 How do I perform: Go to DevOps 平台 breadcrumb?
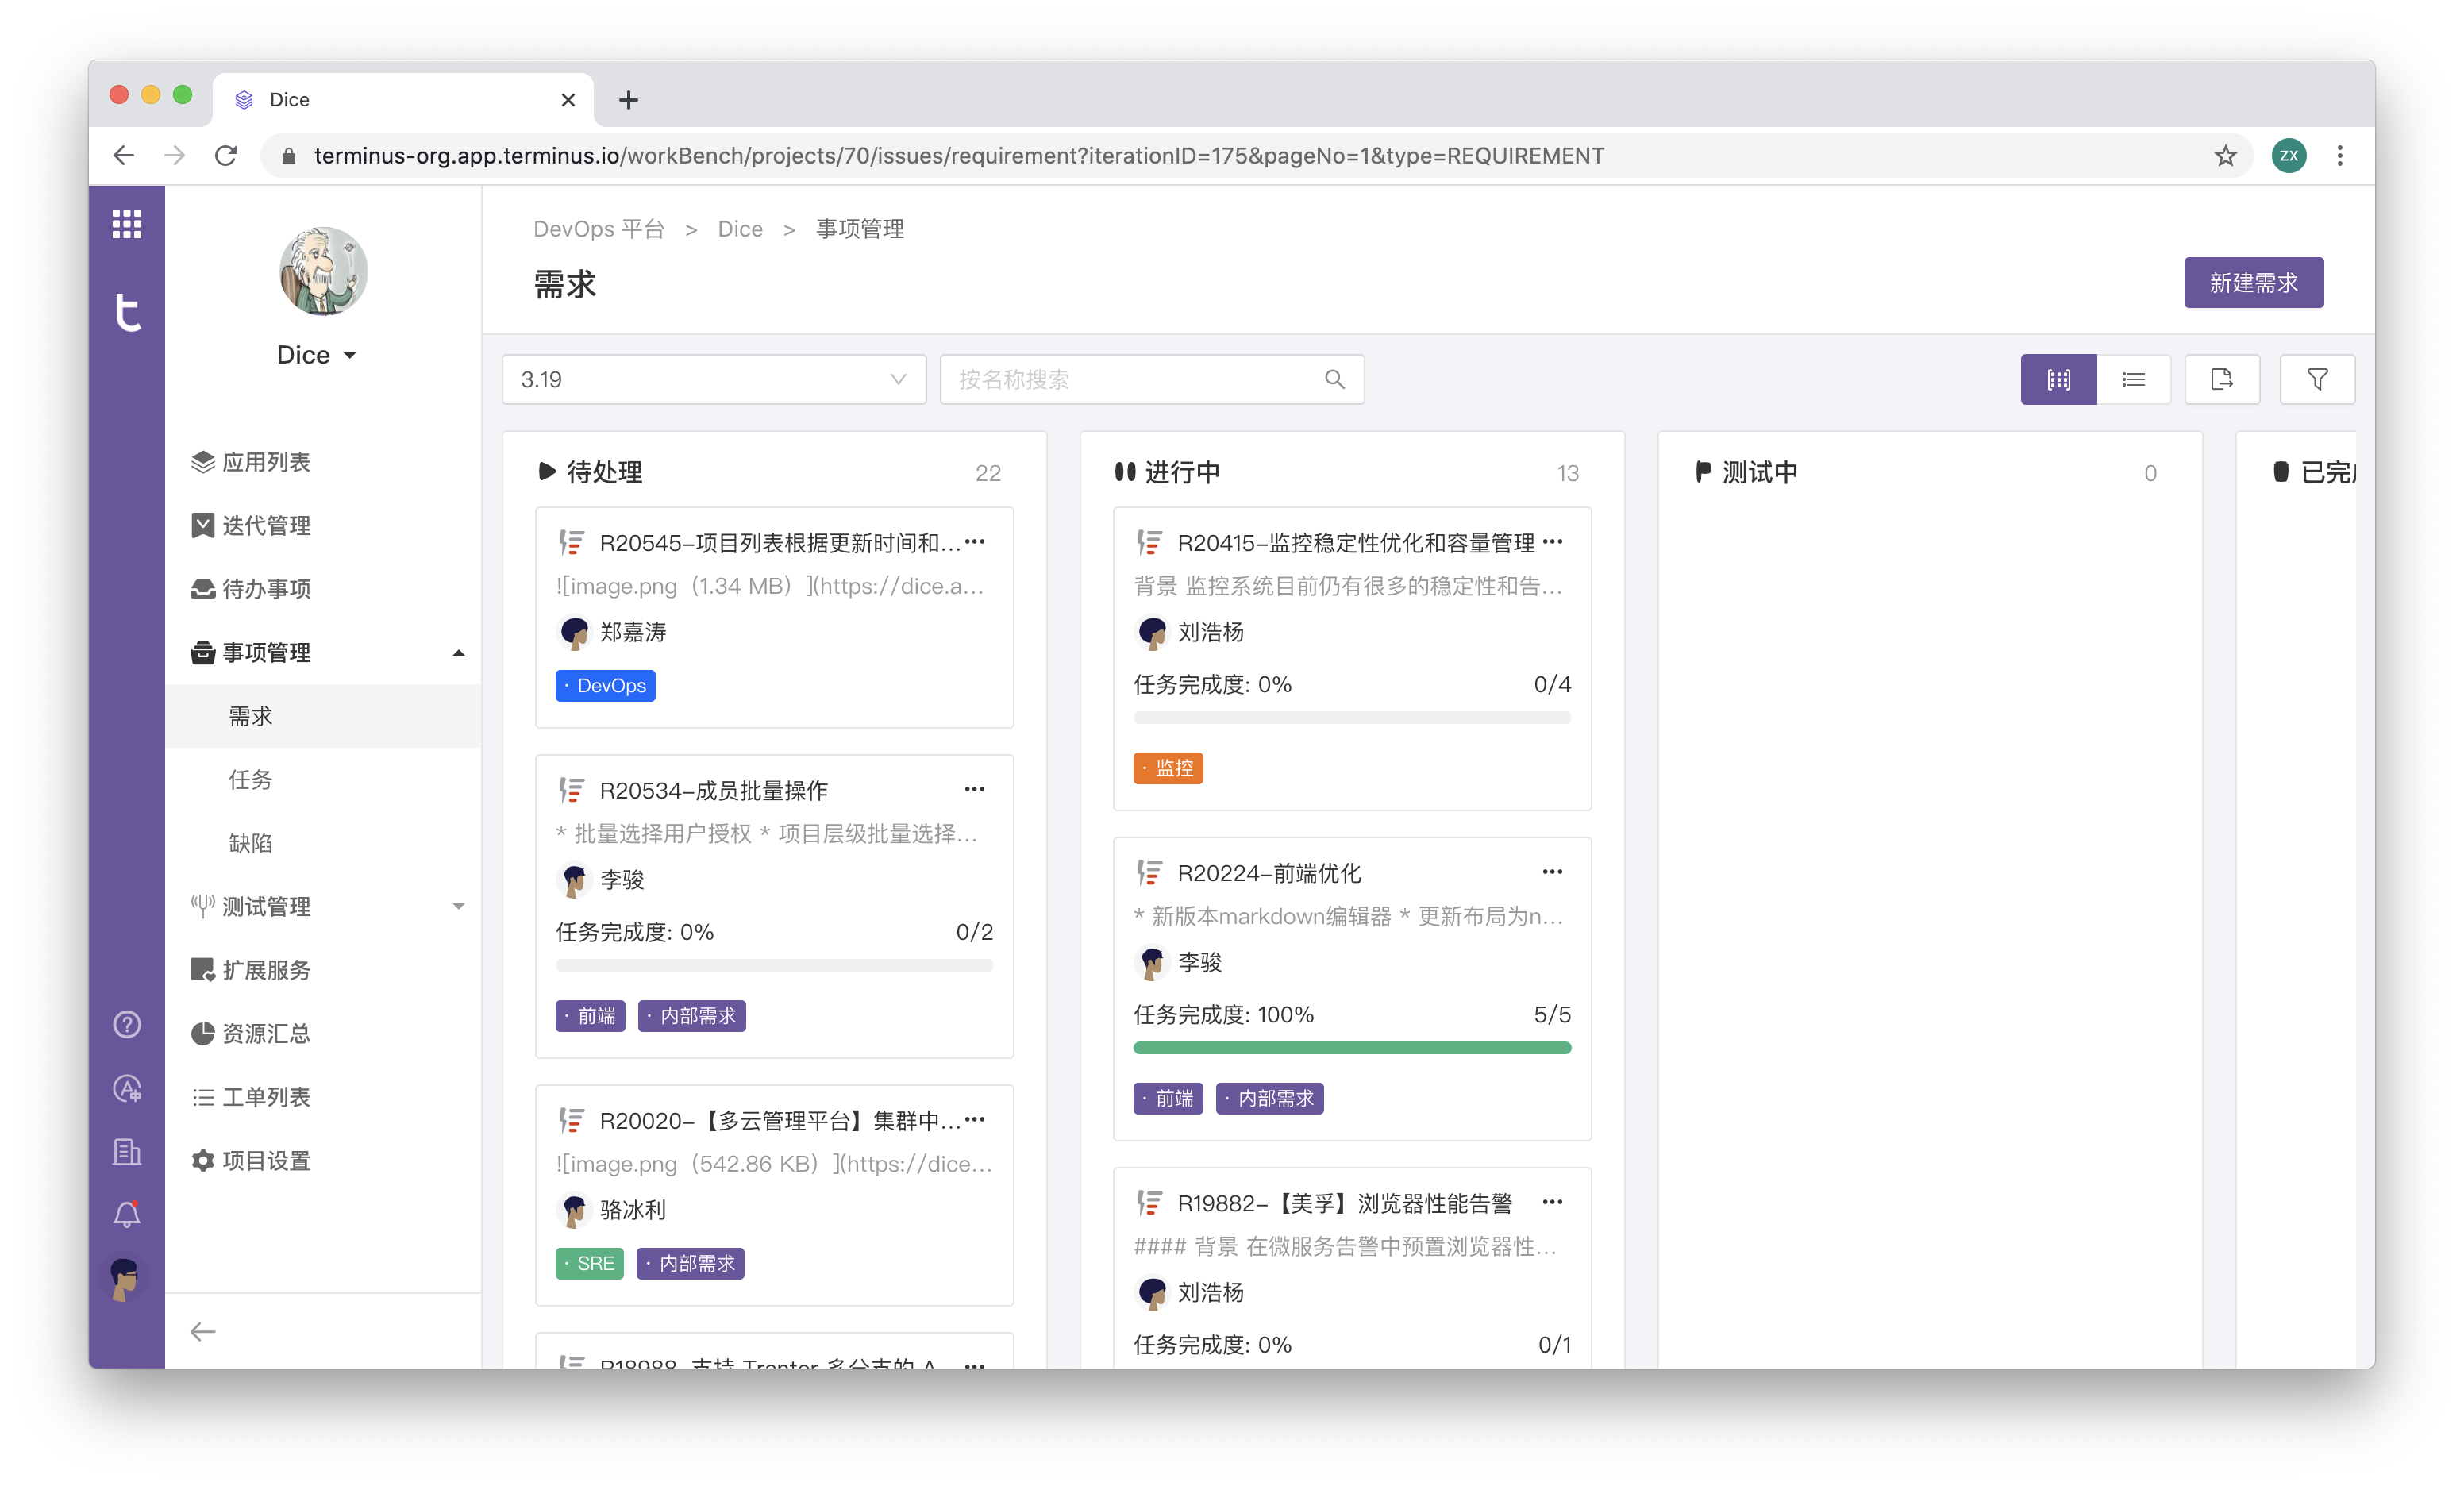click(x=598, y=229)
